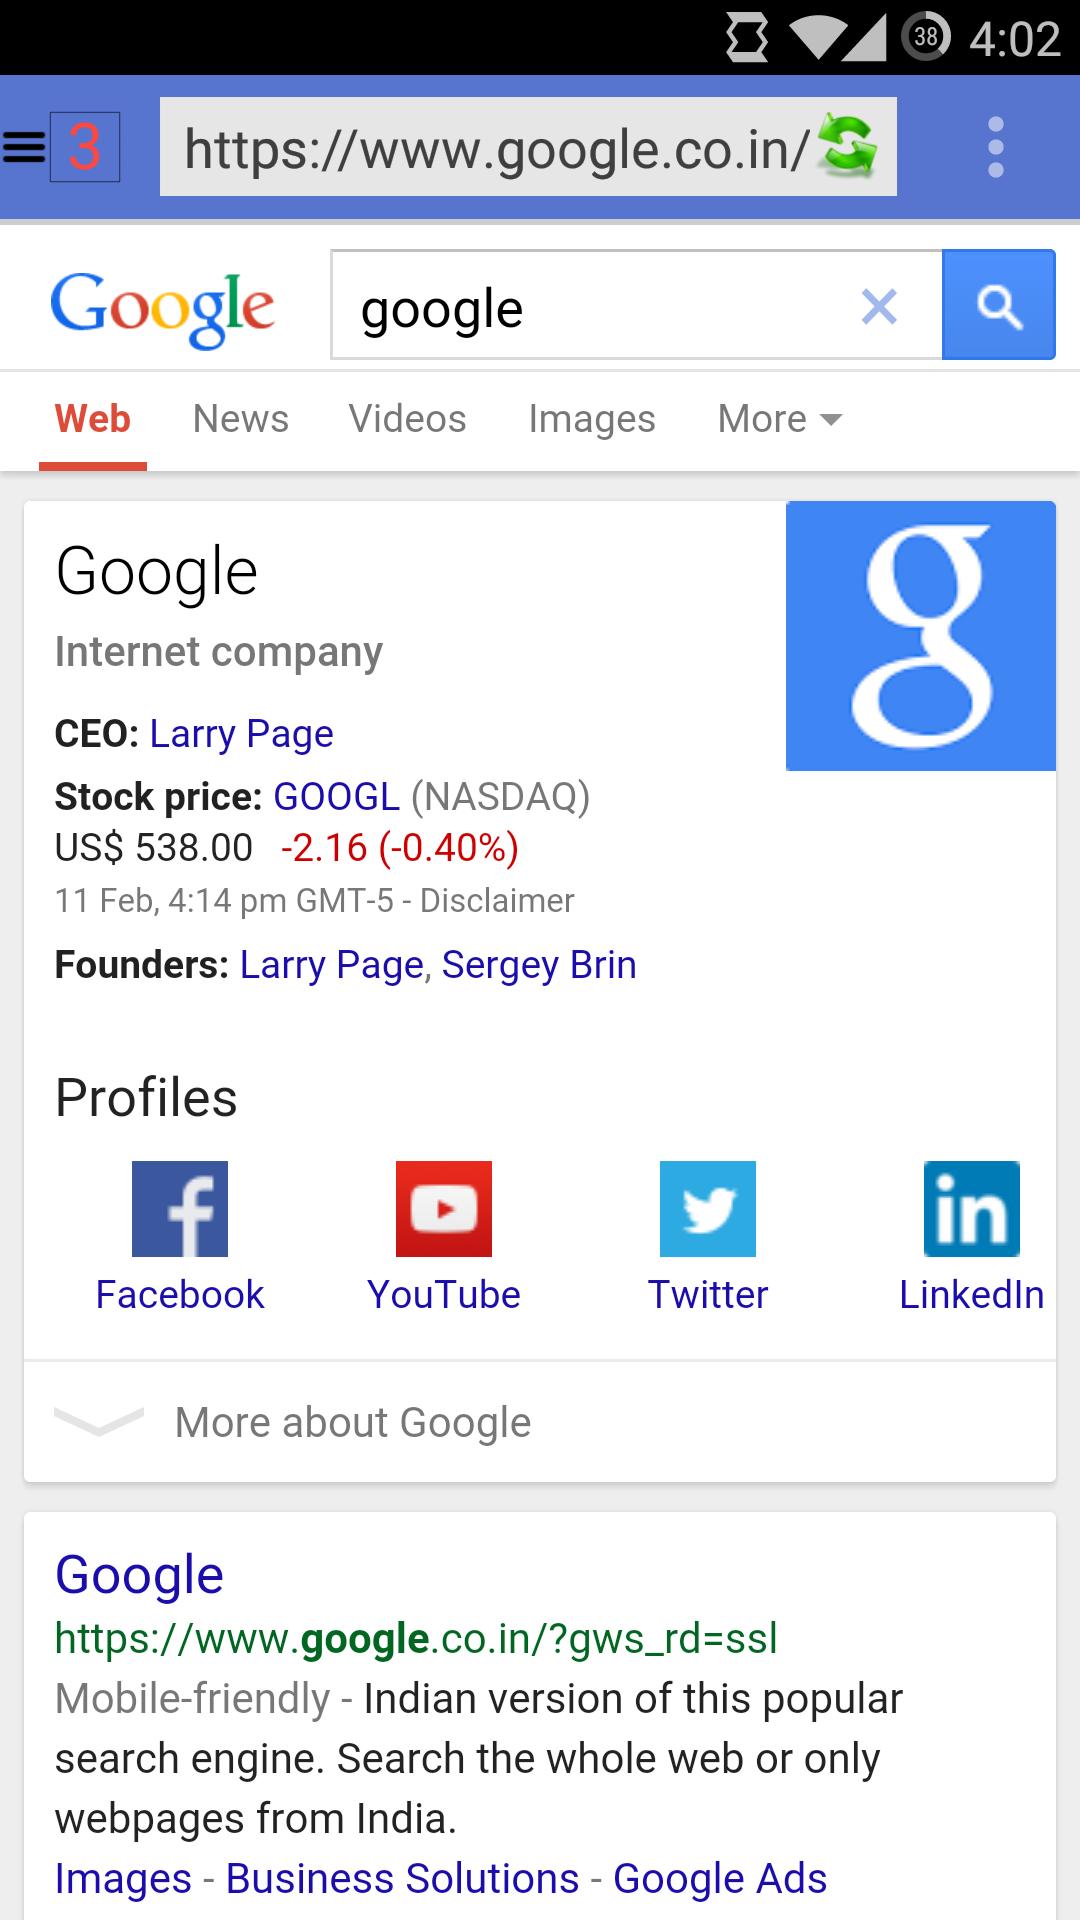
Task: Open the Facebook profile icon
Action: point(180,1208)
